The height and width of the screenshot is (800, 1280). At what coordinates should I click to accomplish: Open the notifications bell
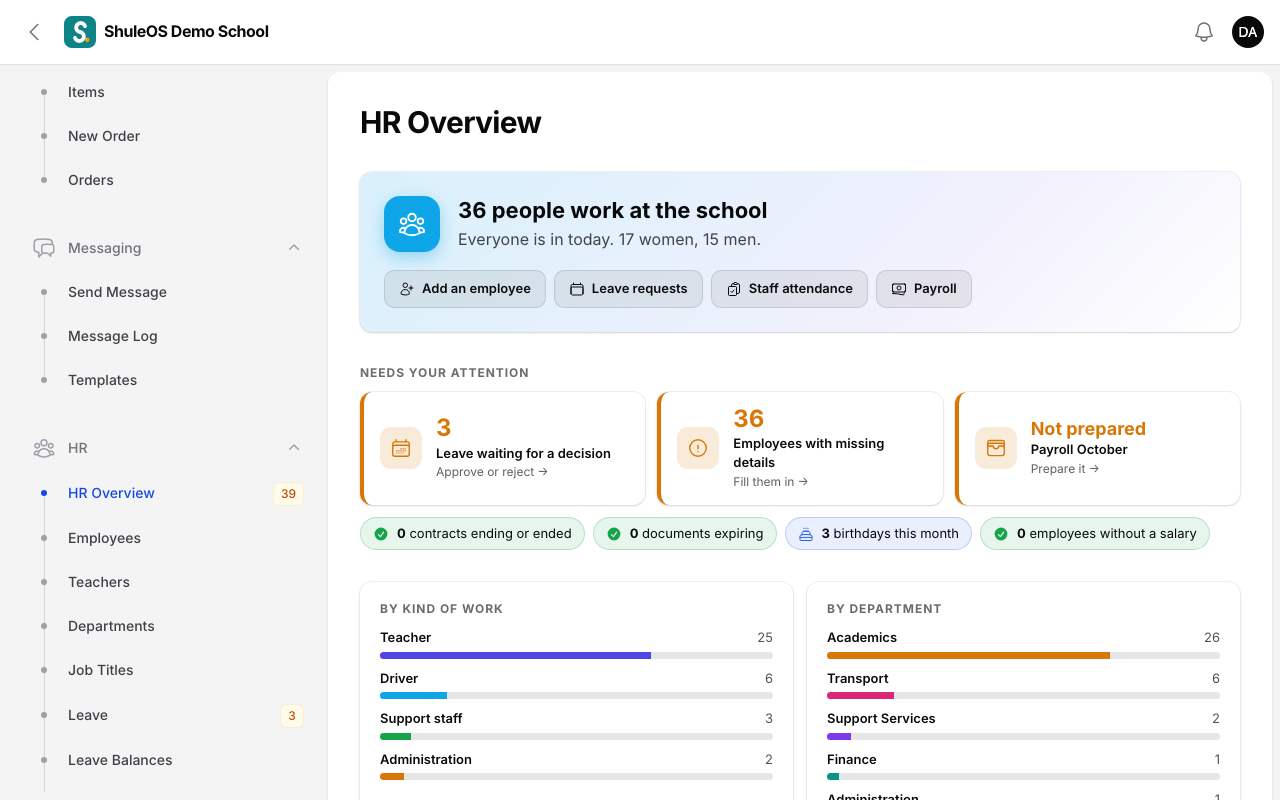pyautogui.click(x=1204, y=32)
